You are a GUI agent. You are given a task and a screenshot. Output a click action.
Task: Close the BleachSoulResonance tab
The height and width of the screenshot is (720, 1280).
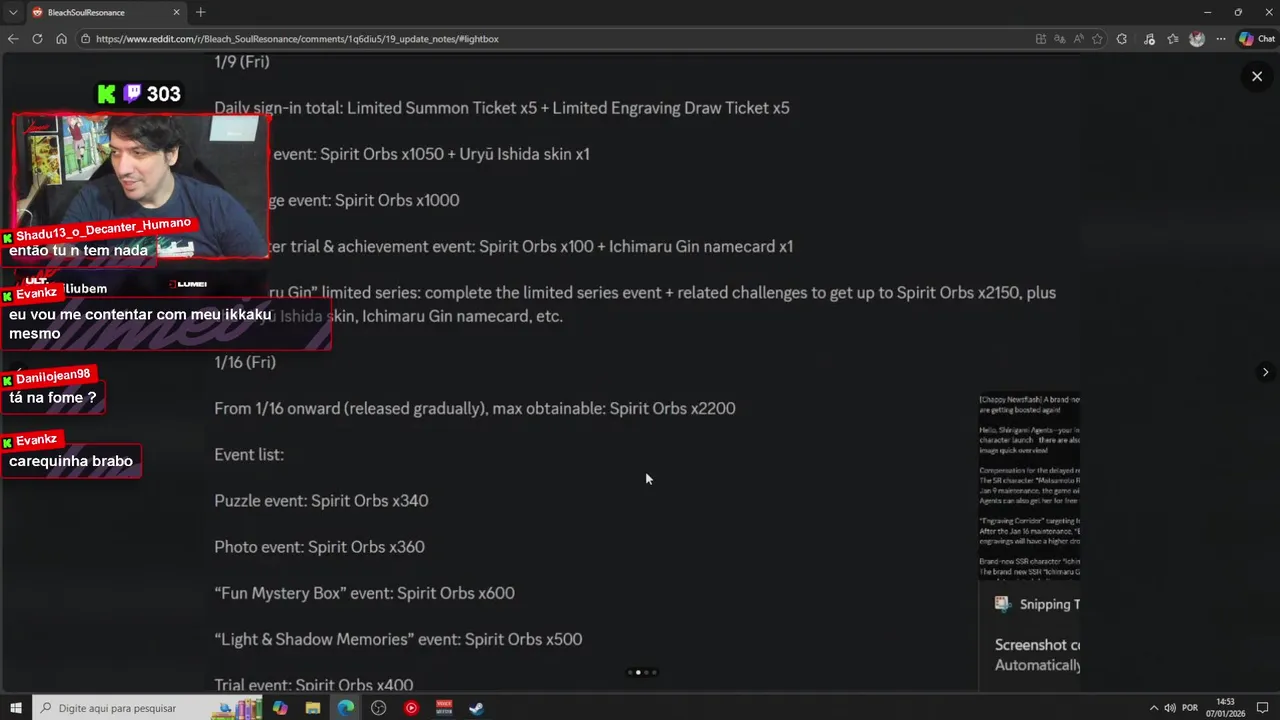pos(177,12)
